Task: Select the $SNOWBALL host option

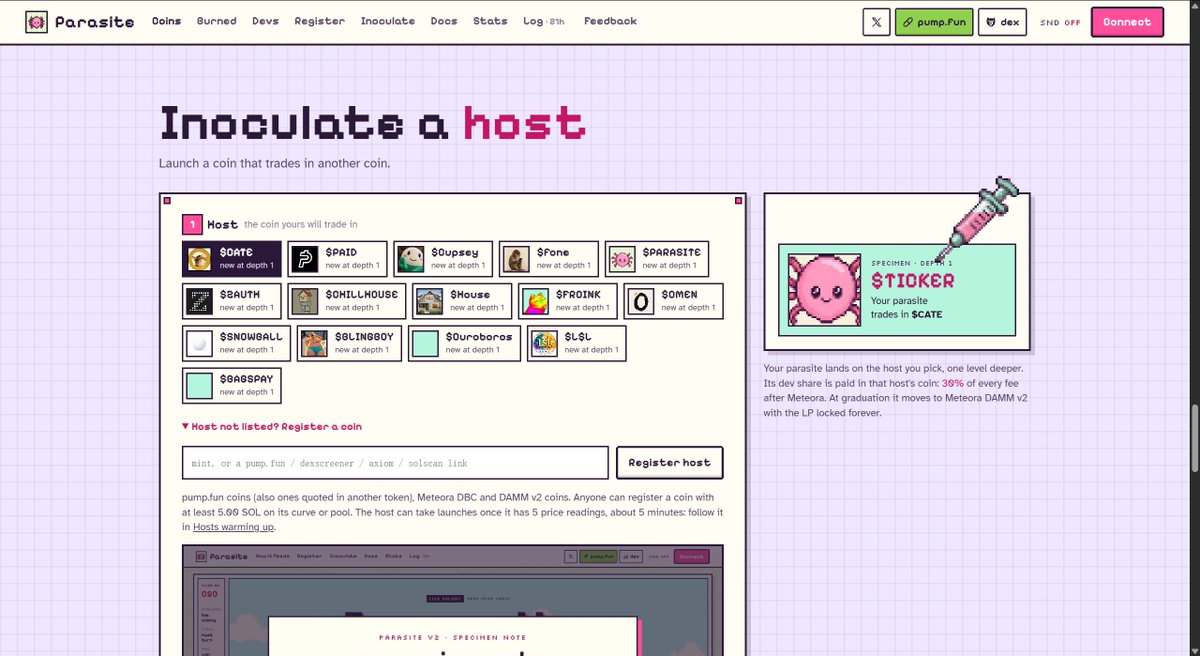Action: (236, 343)
